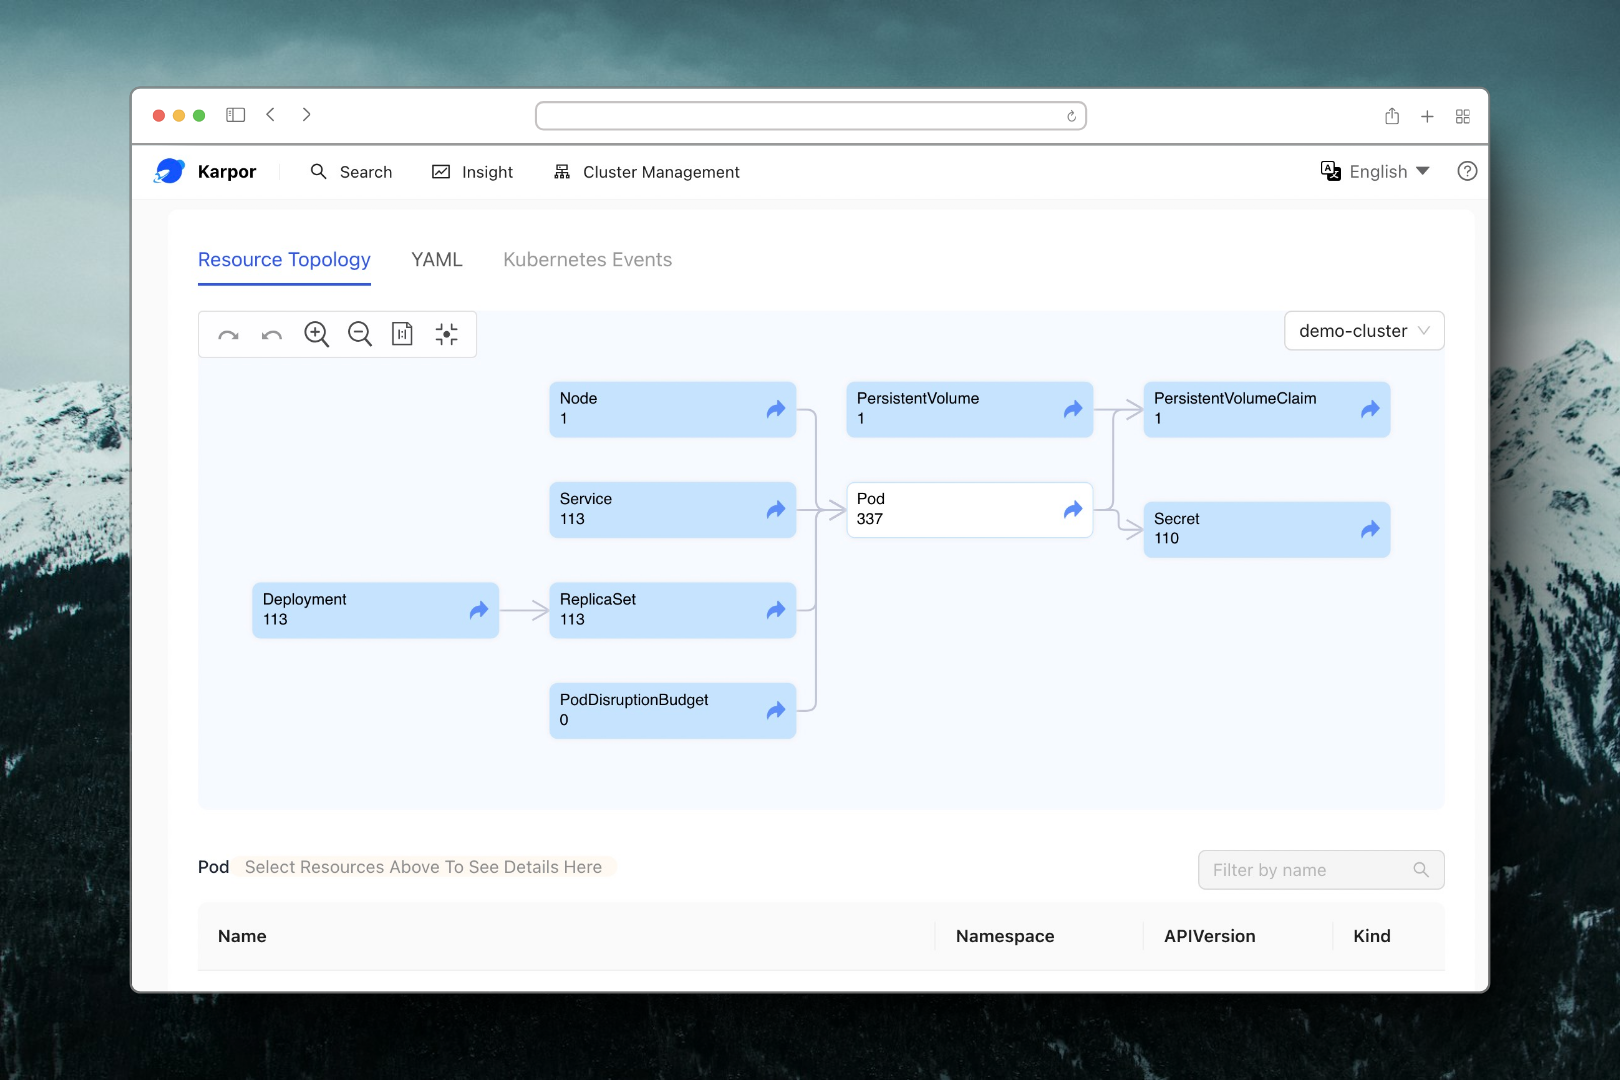Switch to the YAML tab
This screenshot has height=1080, width=1620.
(x=437, y=260)
